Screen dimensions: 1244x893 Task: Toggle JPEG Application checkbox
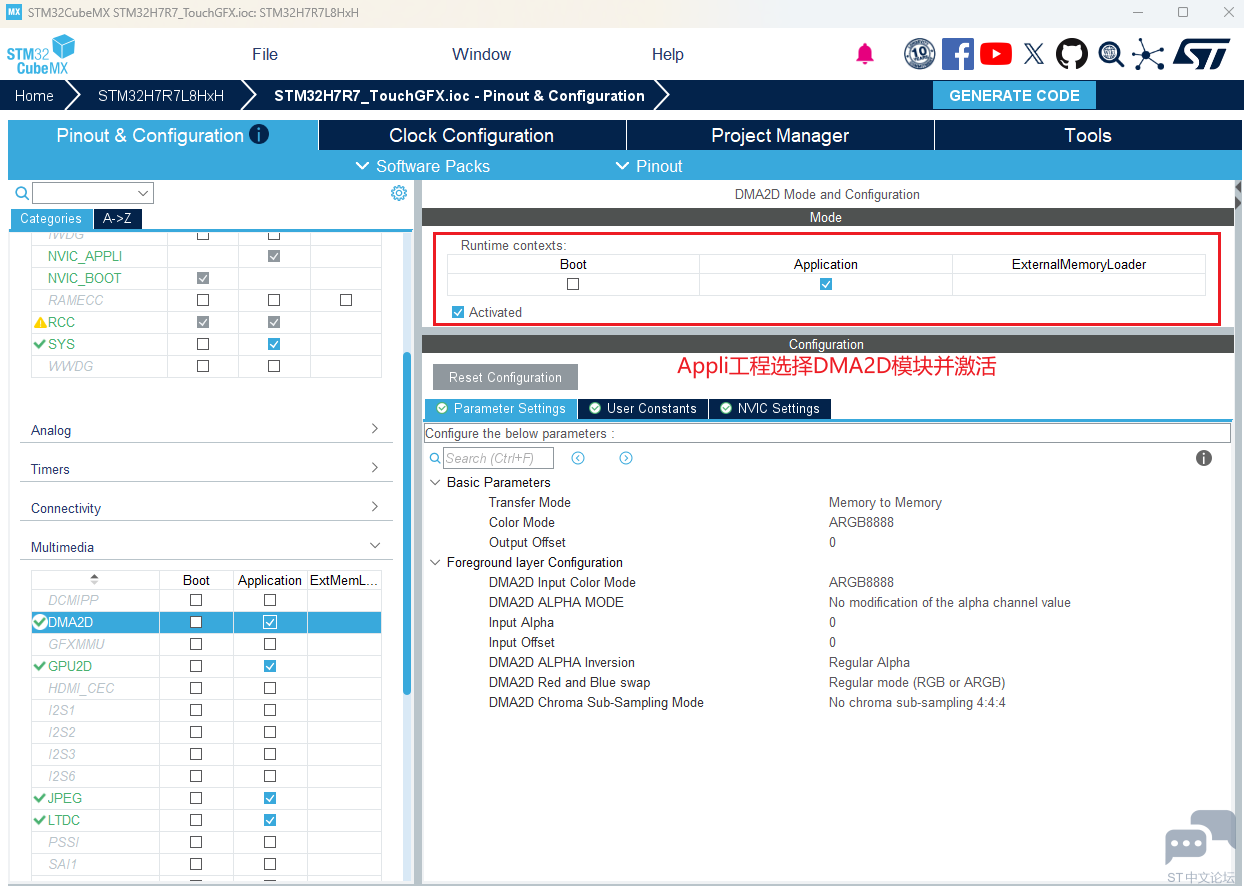(270, 798)
